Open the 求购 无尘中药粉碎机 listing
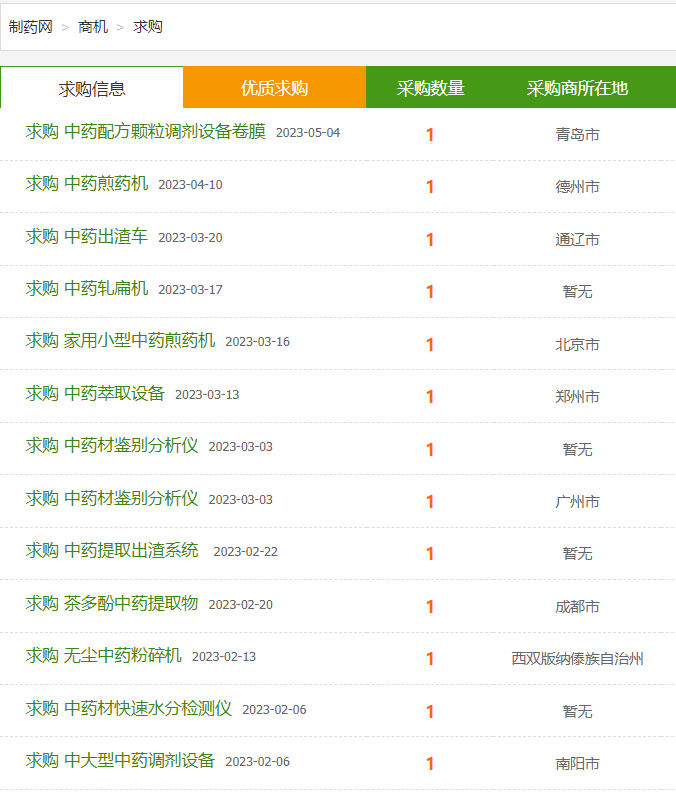This screenshot has width=676, height=793. (104, 655)
